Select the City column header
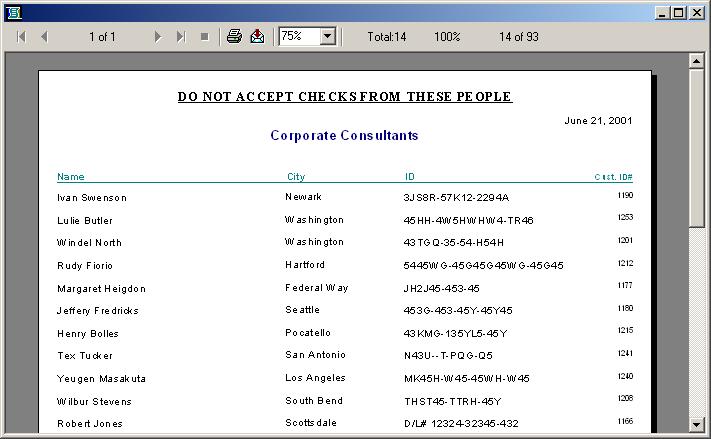 tap(296, 177)
